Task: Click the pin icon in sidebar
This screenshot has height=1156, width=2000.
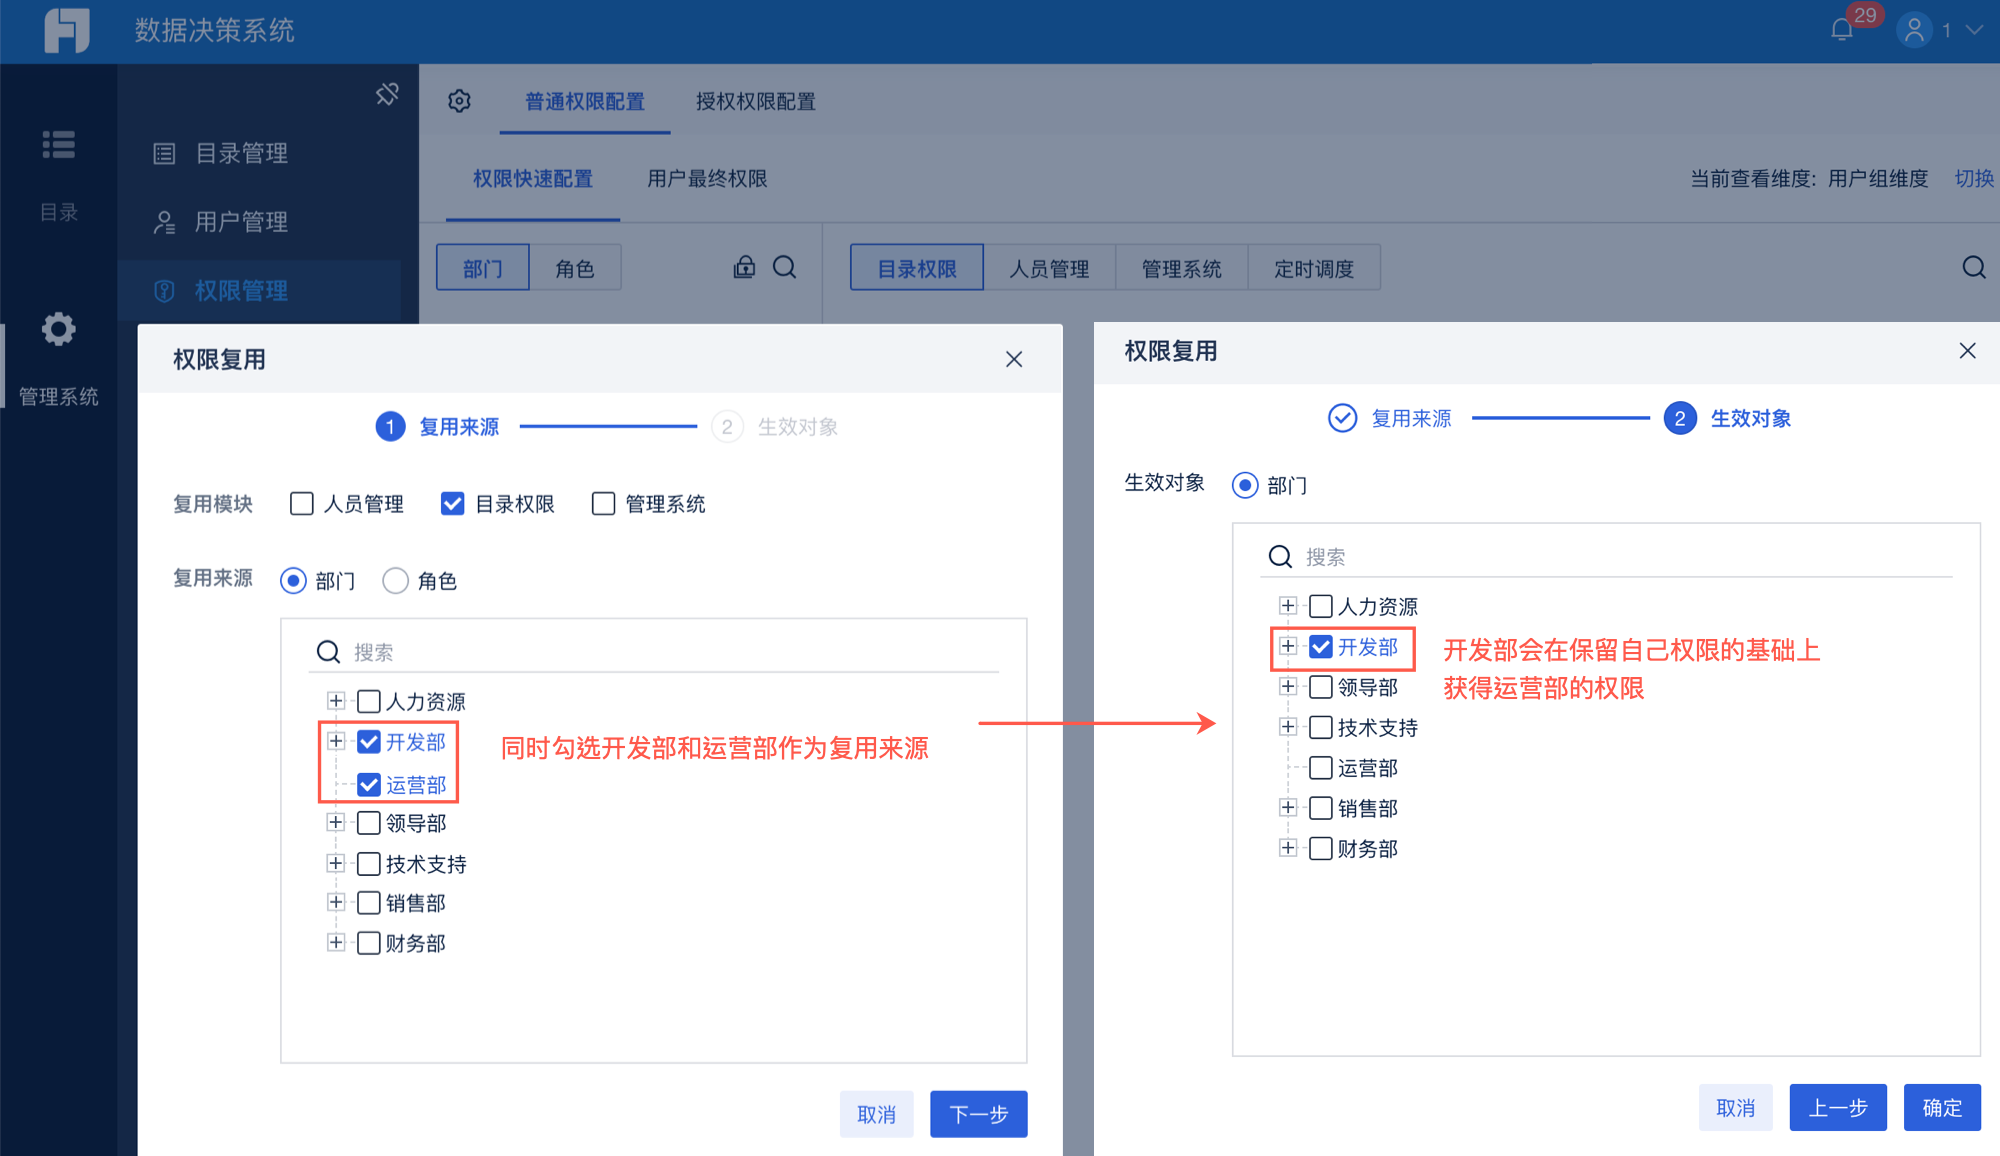Action: (387, 94)
